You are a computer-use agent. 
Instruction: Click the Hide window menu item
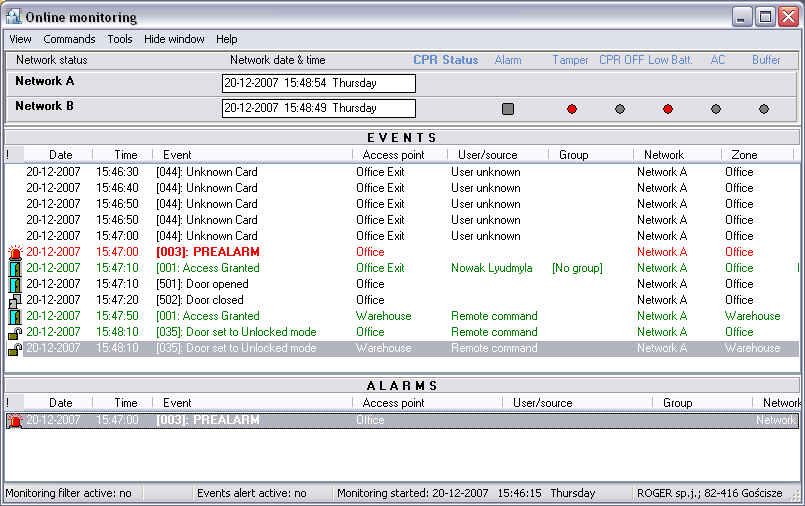coord(174,39)
